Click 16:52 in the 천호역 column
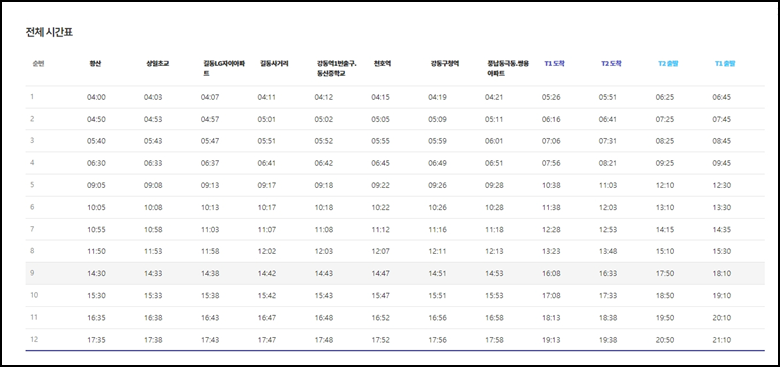780x367 pixels. click(x=381, y=318)
